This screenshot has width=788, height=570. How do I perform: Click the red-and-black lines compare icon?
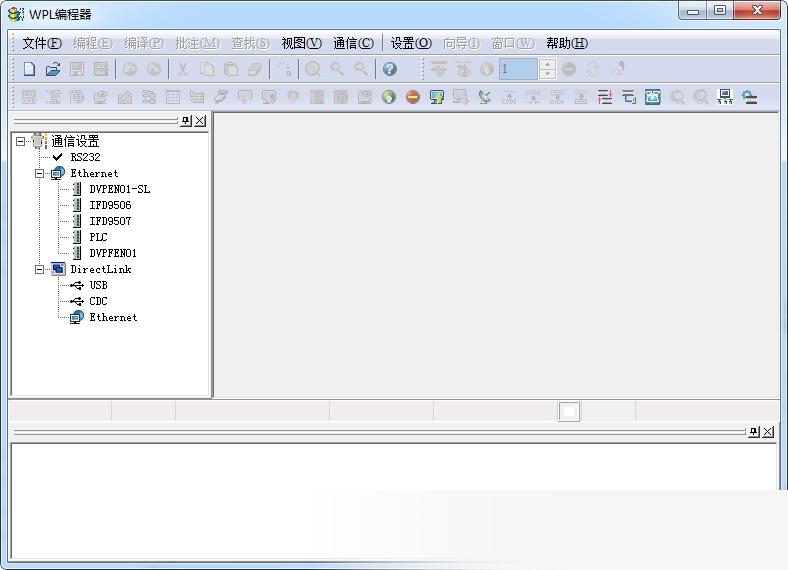pyautogui.click(x=605, y=97)
